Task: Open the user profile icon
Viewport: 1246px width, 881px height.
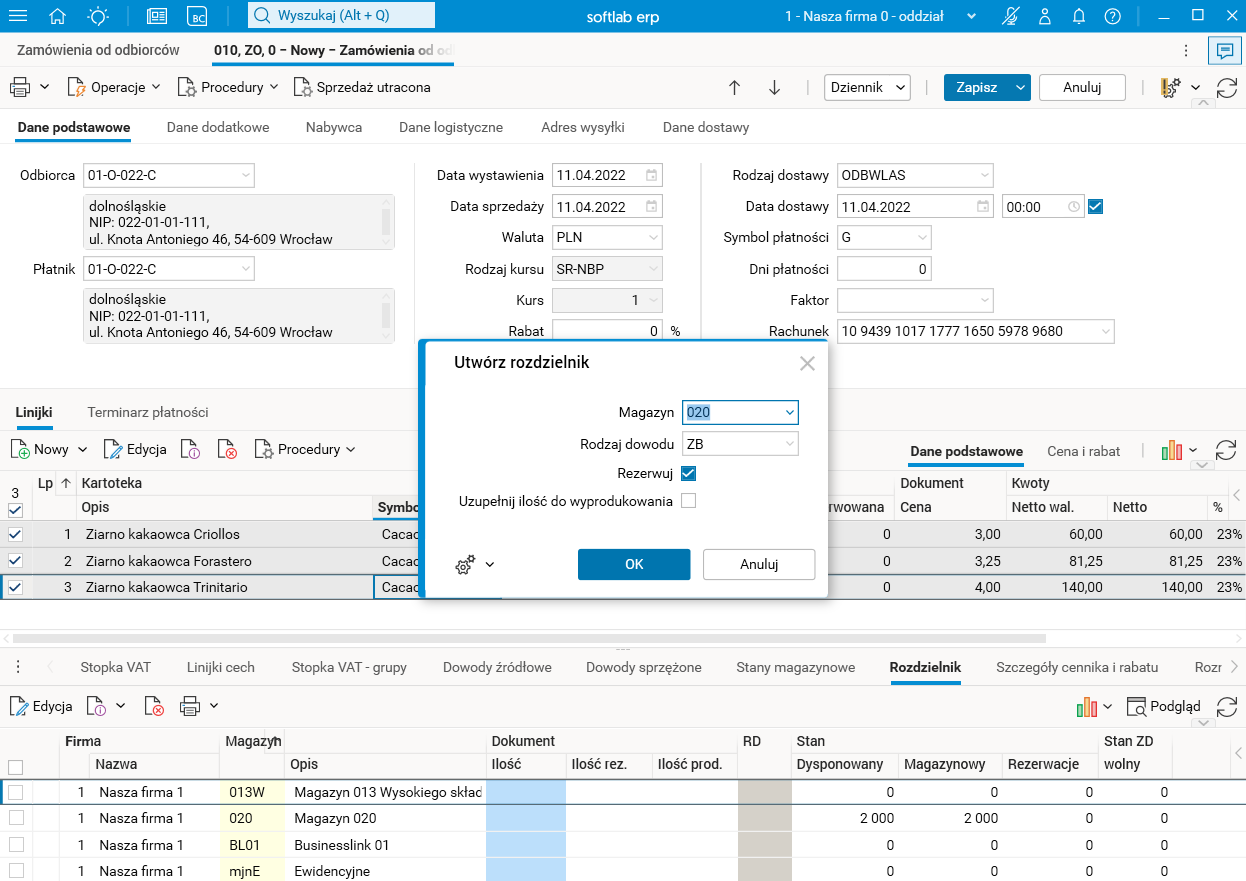Action: (x=1045, y=16)
